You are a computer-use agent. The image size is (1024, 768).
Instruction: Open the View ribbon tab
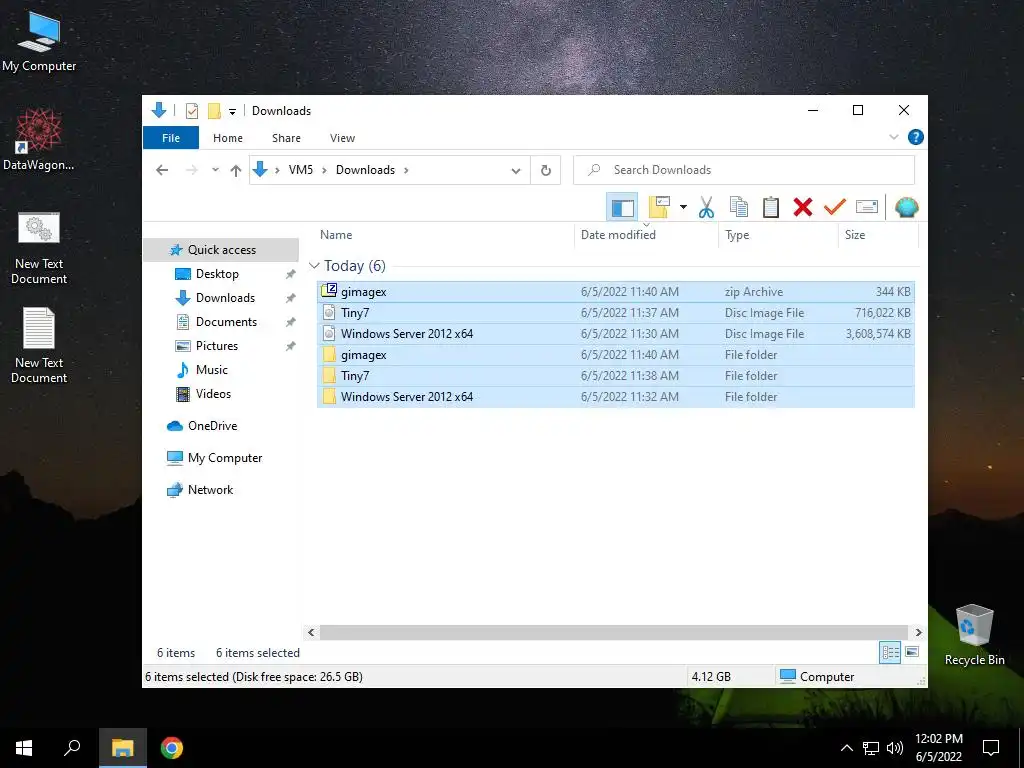pyautogui.click(x=342, y=138)
